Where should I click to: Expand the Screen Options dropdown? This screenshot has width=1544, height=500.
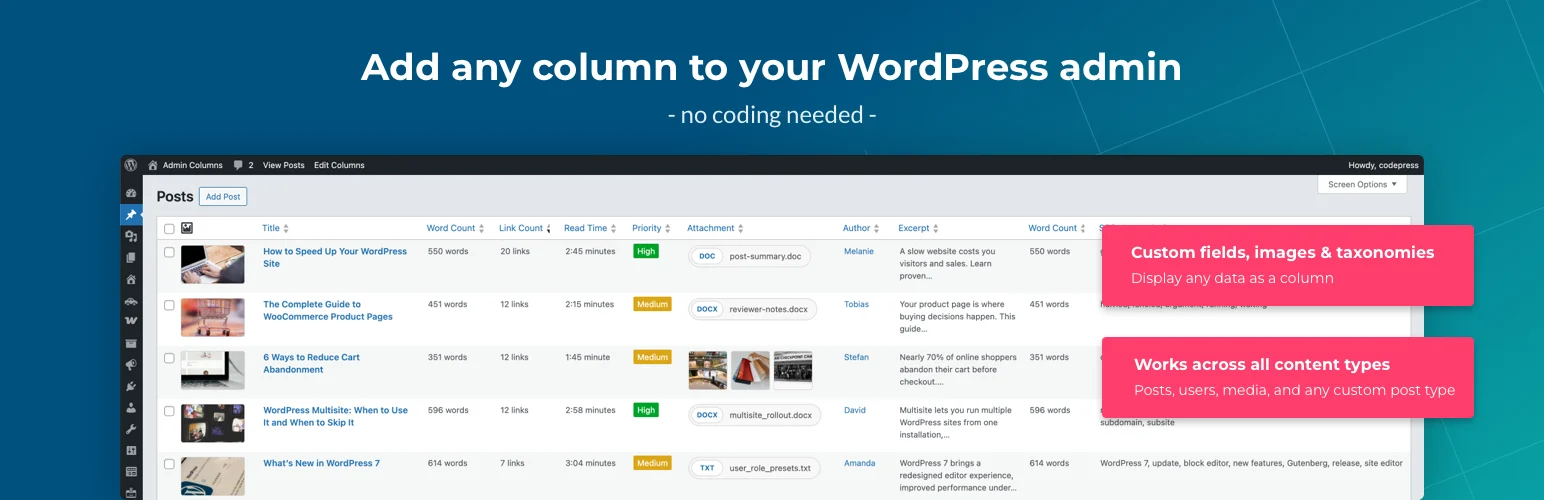coord(1362,184)
